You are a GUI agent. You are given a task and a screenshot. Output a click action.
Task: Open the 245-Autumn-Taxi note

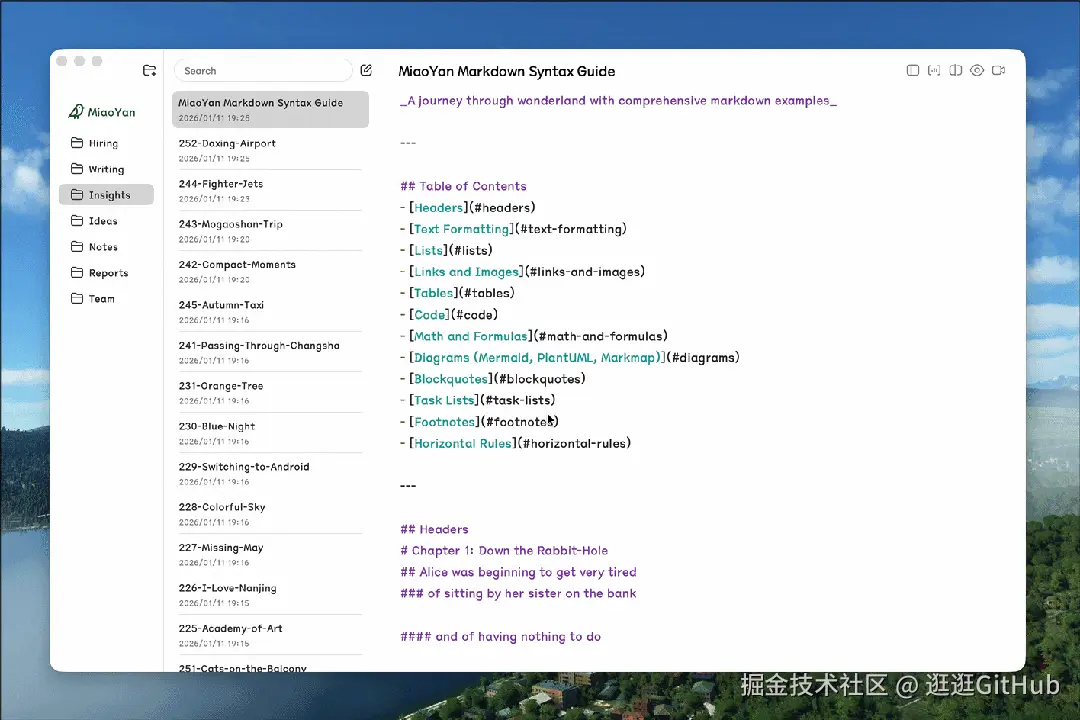tap(270, 311)
